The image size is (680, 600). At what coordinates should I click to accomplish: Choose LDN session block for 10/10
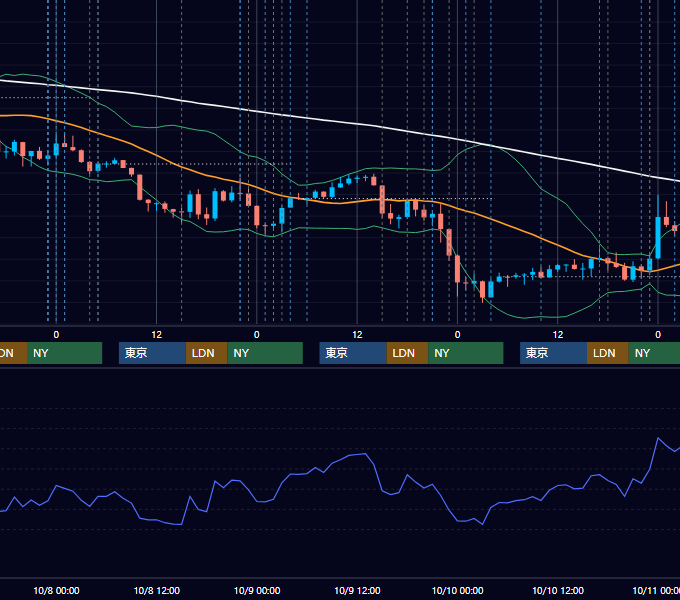608,353
